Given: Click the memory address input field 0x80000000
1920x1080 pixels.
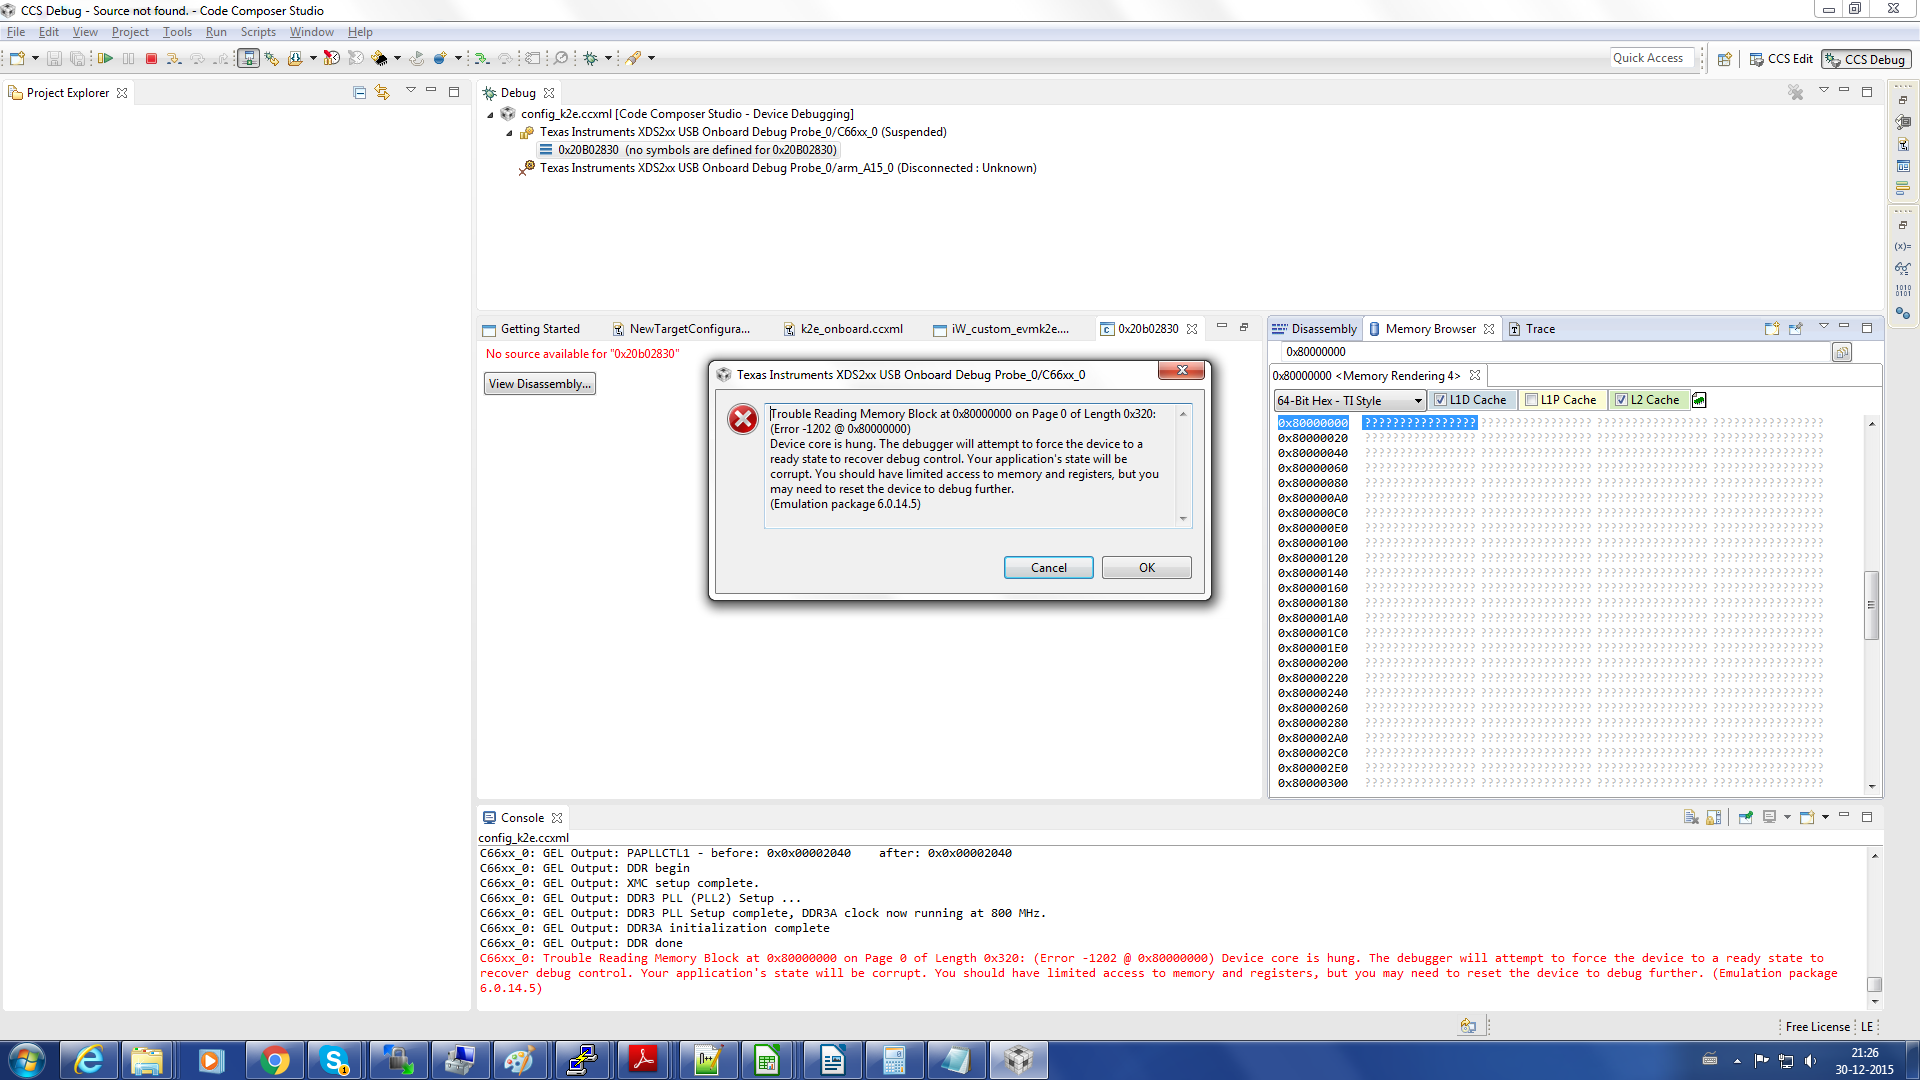Looking at the screenshot, I should [x=1555, y=352].
